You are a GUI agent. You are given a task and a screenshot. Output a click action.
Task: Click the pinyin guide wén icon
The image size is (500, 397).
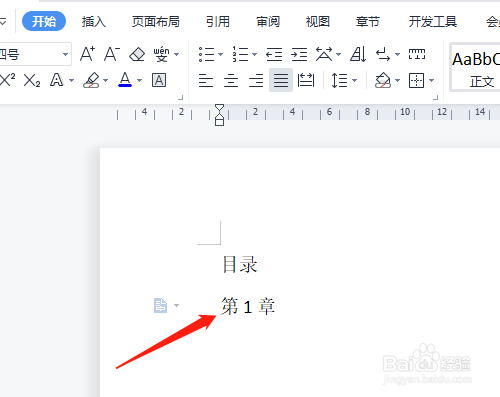(x=161, y=54)
